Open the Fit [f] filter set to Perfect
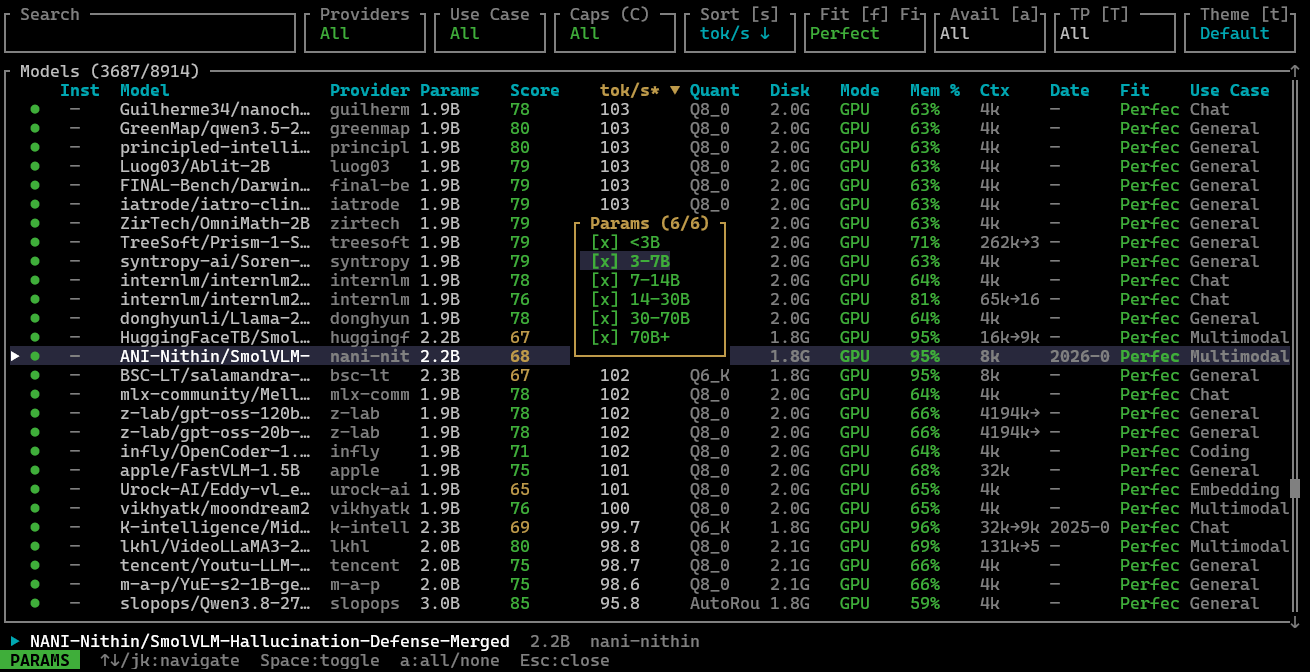1310x672 pixels. point(865,33)
